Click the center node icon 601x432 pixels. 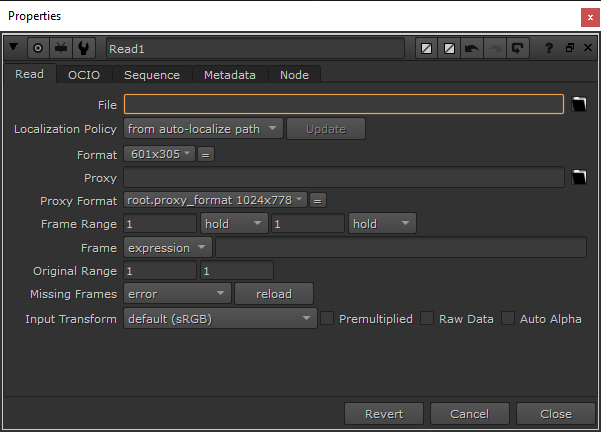[38, 48]
